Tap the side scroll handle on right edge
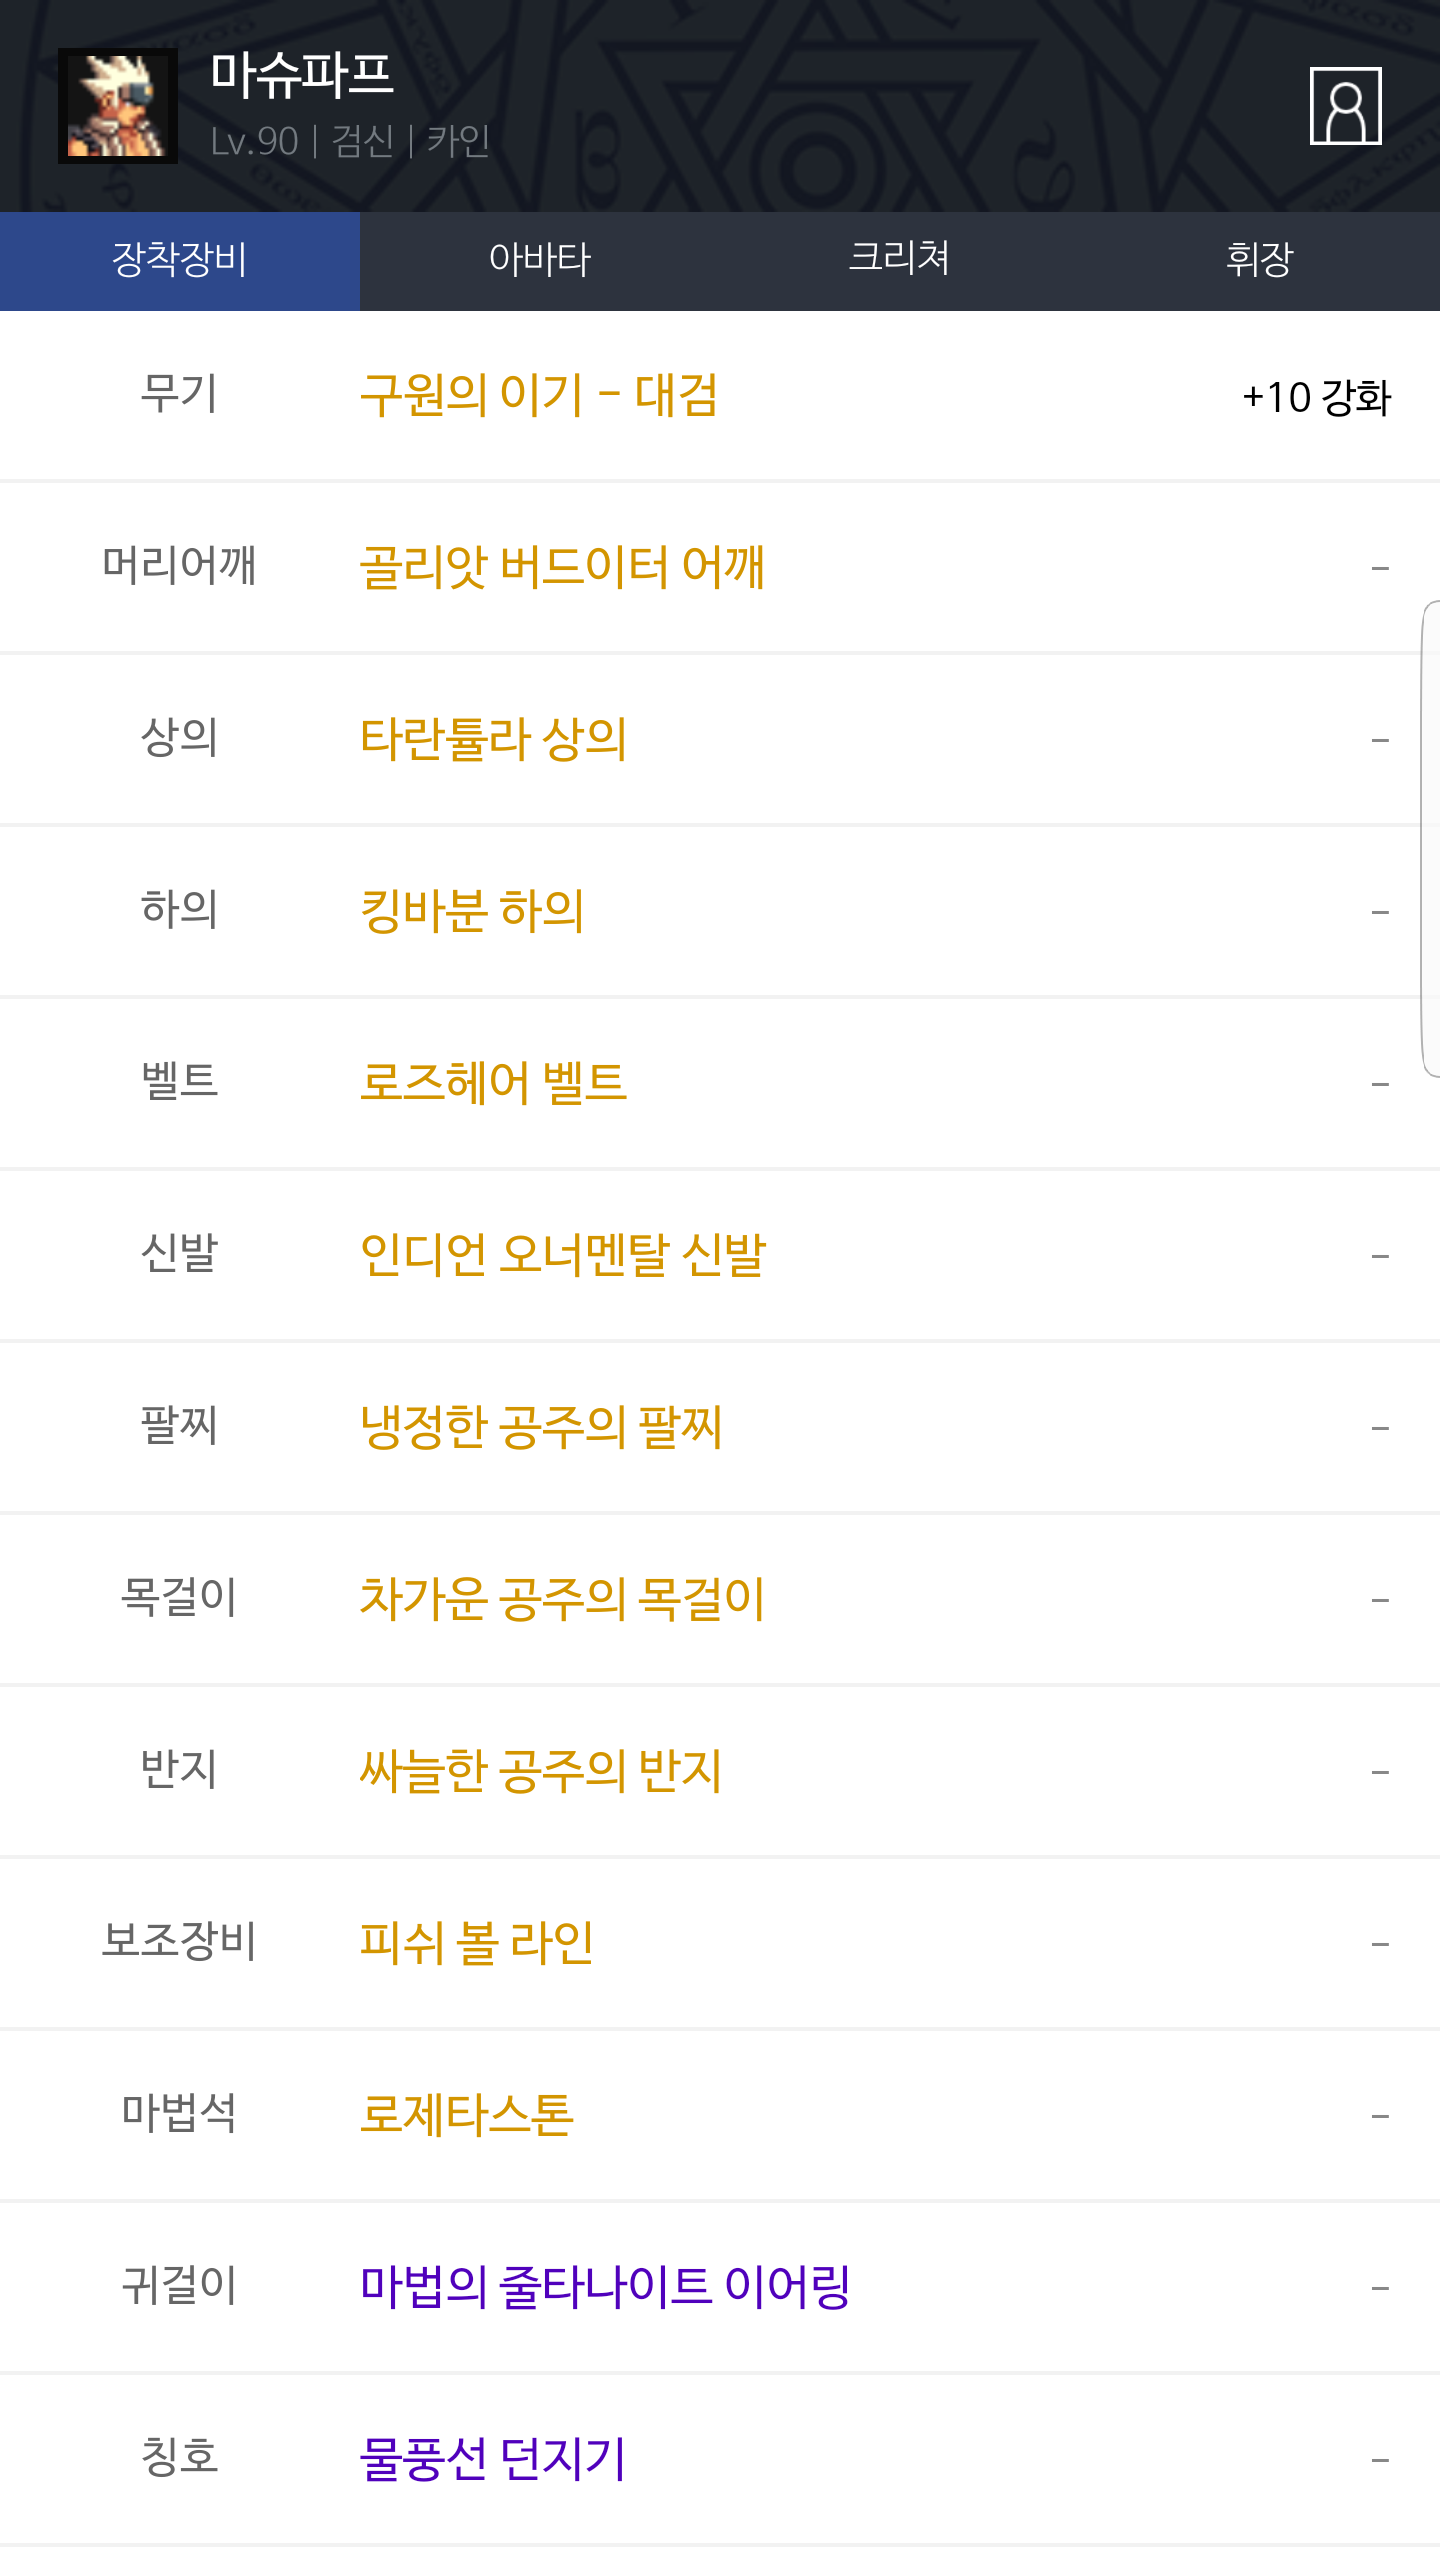 click(x=1430, y=838)
